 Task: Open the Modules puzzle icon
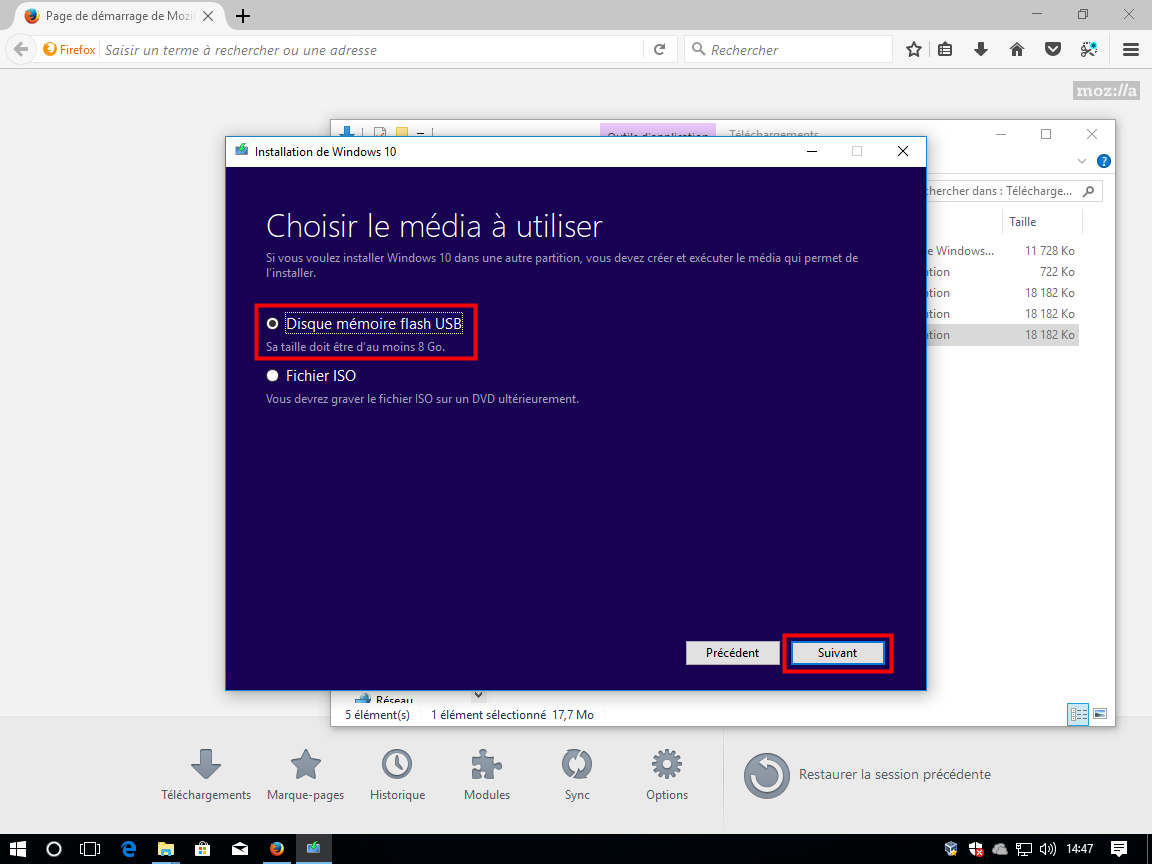click(487, 775)
